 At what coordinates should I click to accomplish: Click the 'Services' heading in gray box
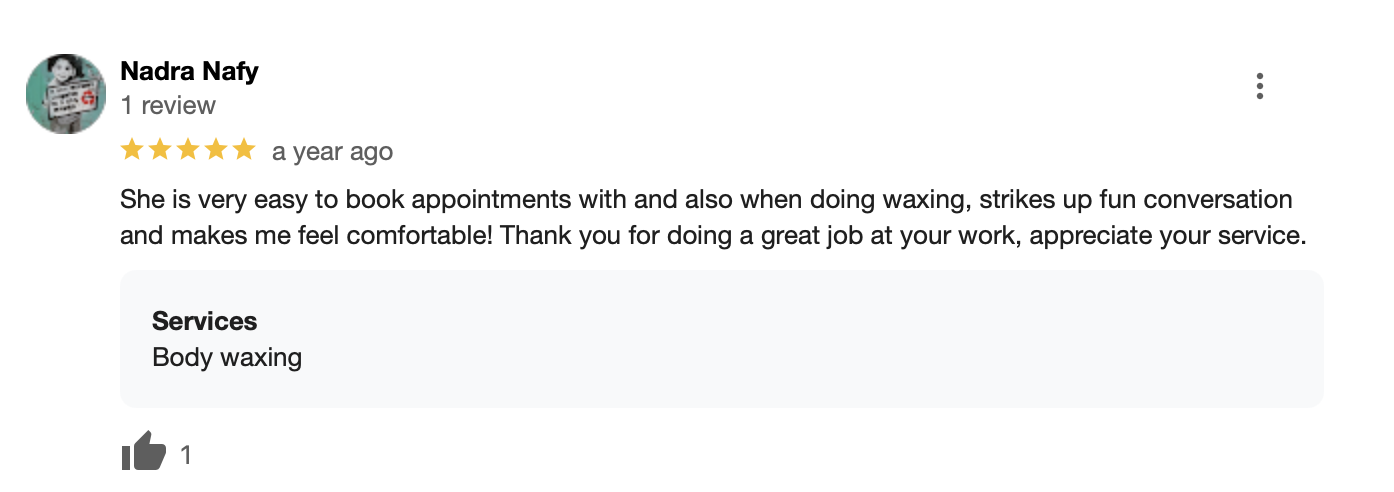pyautogui.click(x=204, y=321)
